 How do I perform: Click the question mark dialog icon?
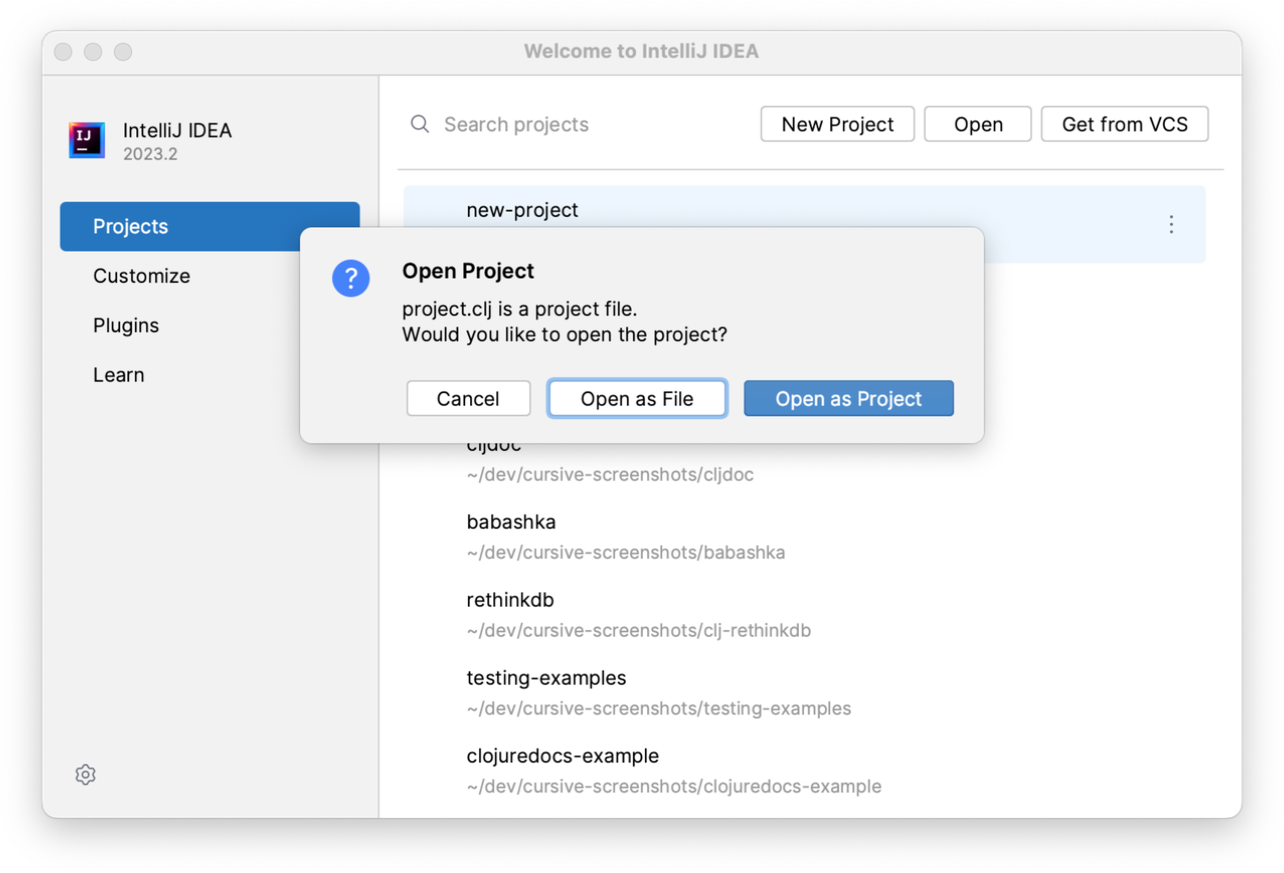point(351,278)
